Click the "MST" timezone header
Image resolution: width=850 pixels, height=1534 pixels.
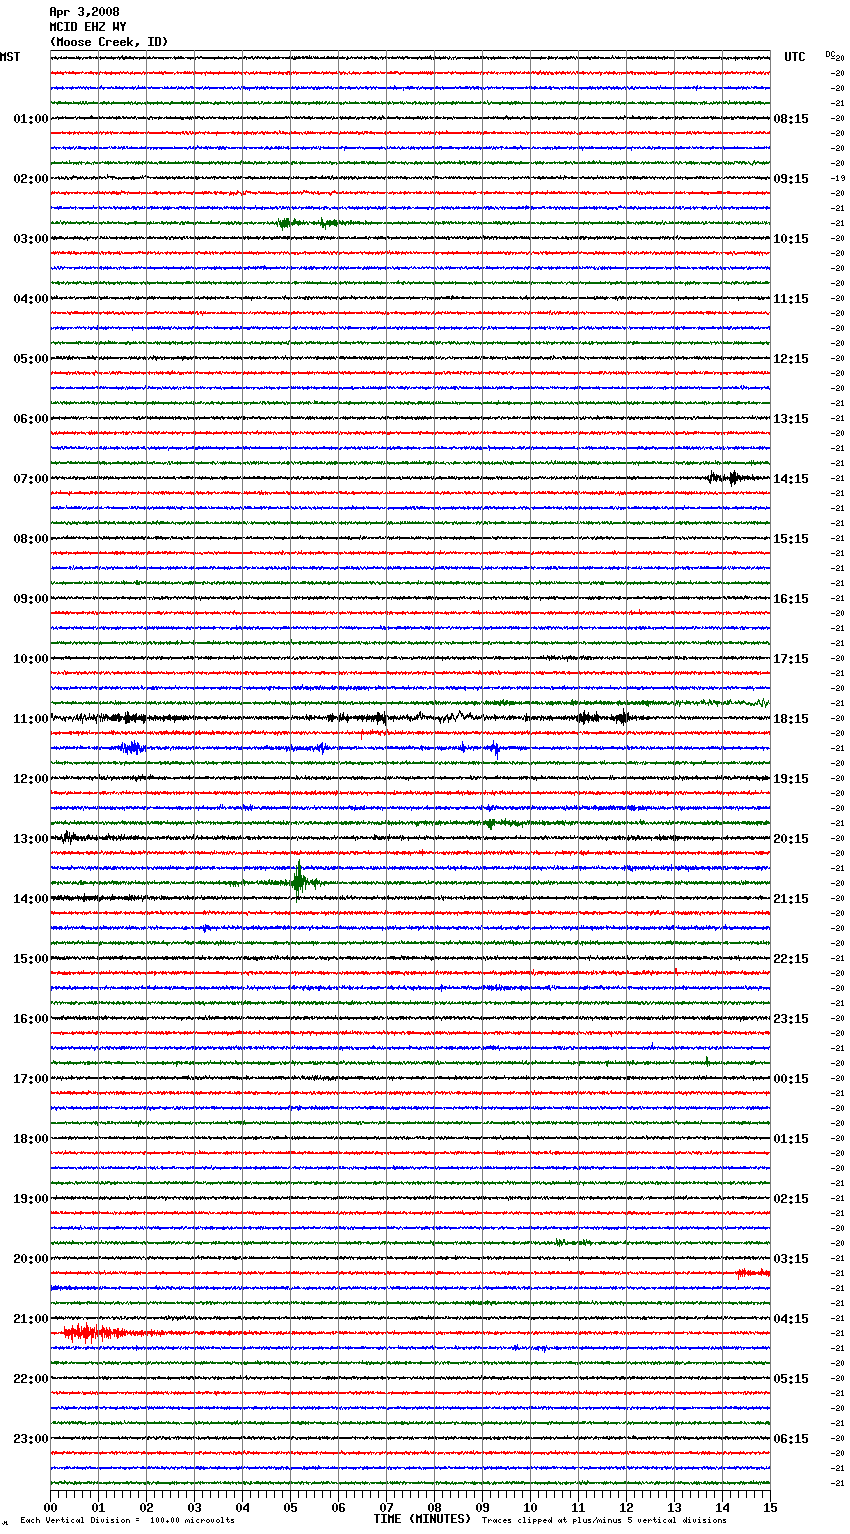click(x=10, y=57)
